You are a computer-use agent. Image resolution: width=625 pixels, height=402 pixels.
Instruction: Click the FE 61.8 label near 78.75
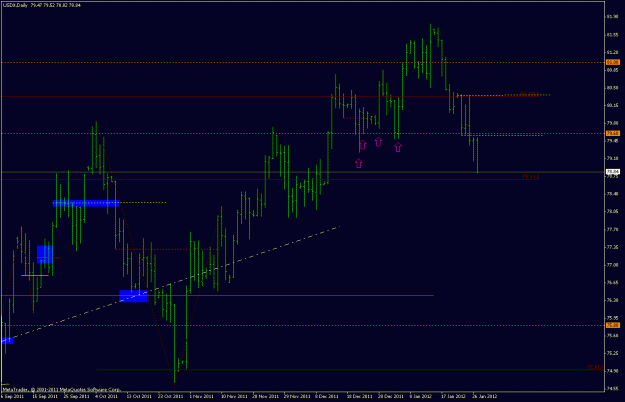tap(531, 176)
